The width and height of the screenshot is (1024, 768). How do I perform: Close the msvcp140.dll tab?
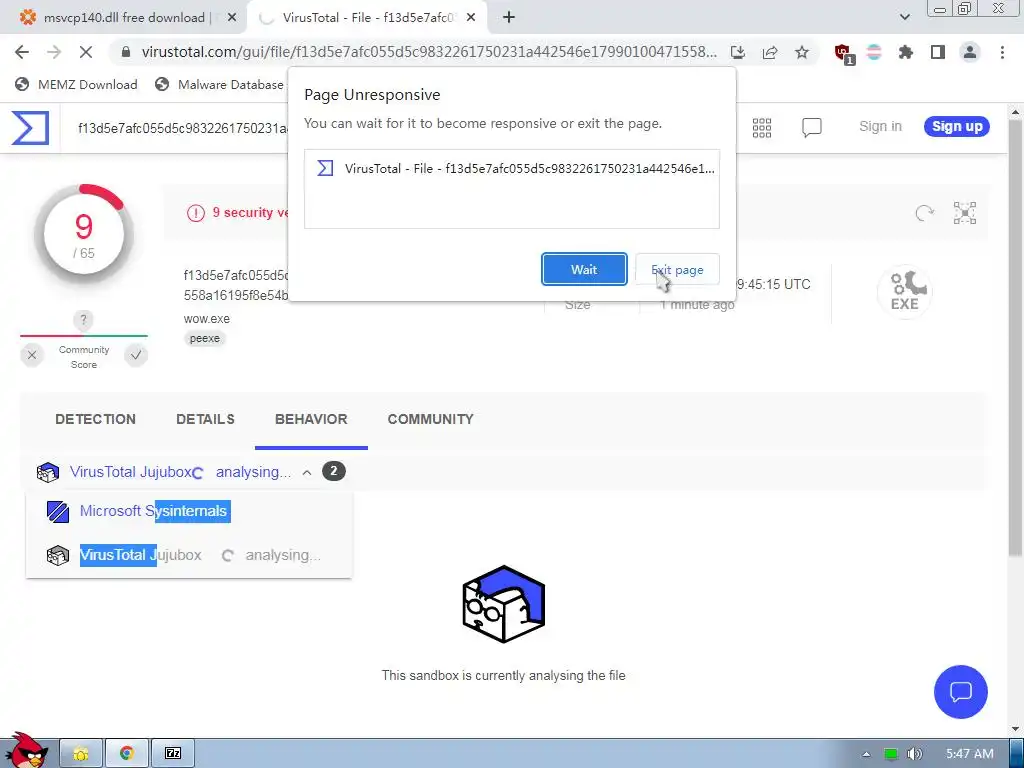(x=232, y=18)
